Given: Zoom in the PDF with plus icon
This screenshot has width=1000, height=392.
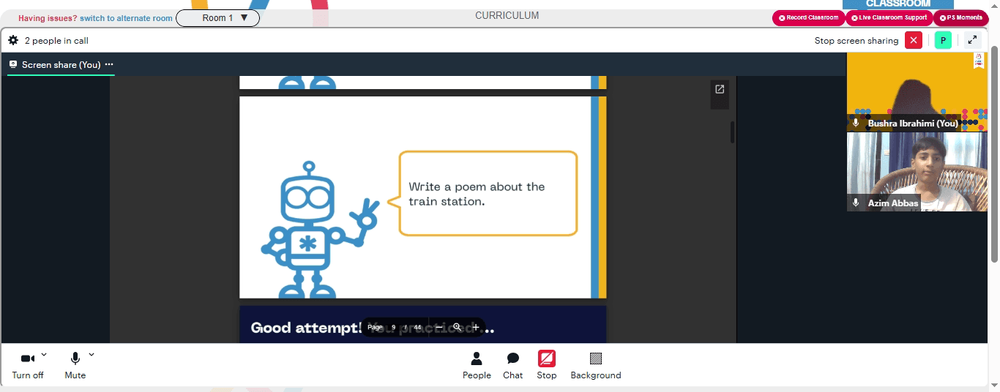Looking at the screenshot, I should [x=475, y=327].
